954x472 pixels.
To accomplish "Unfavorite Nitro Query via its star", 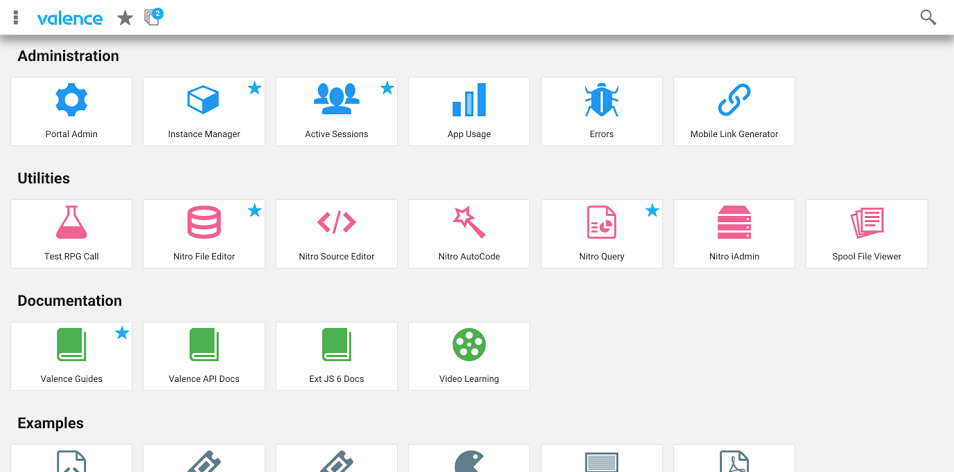I will pos(652,210).
